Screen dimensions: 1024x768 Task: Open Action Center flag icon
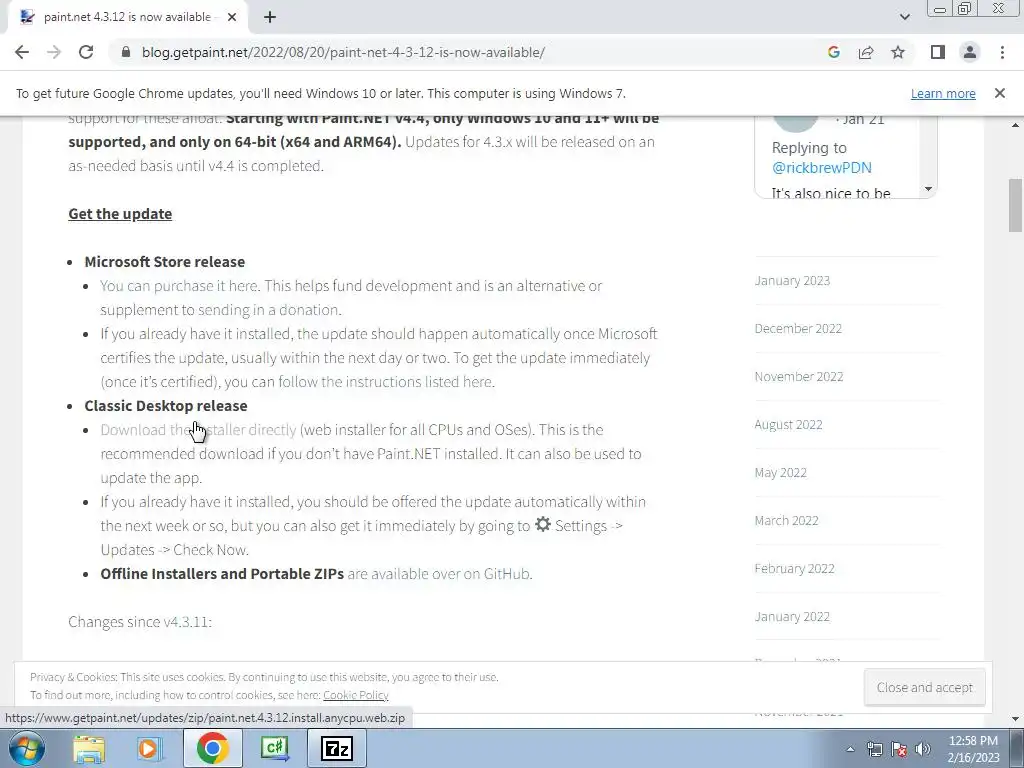tap(899, 749)
